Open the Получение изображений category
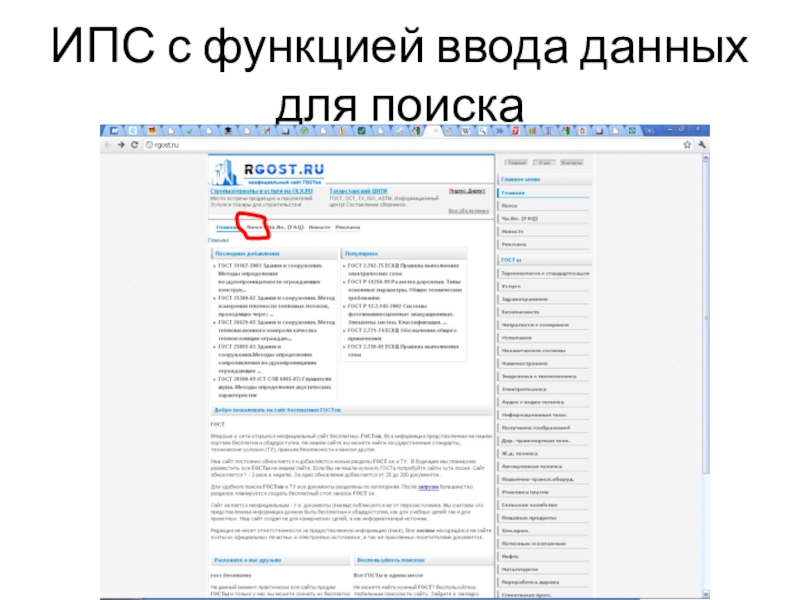800x600 pixels. [x=543, y=428]
